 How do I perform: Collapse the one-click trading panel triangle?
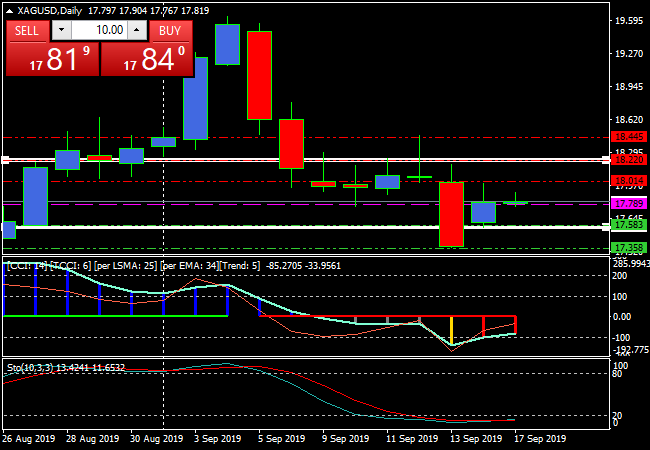(x=10, y=11)
